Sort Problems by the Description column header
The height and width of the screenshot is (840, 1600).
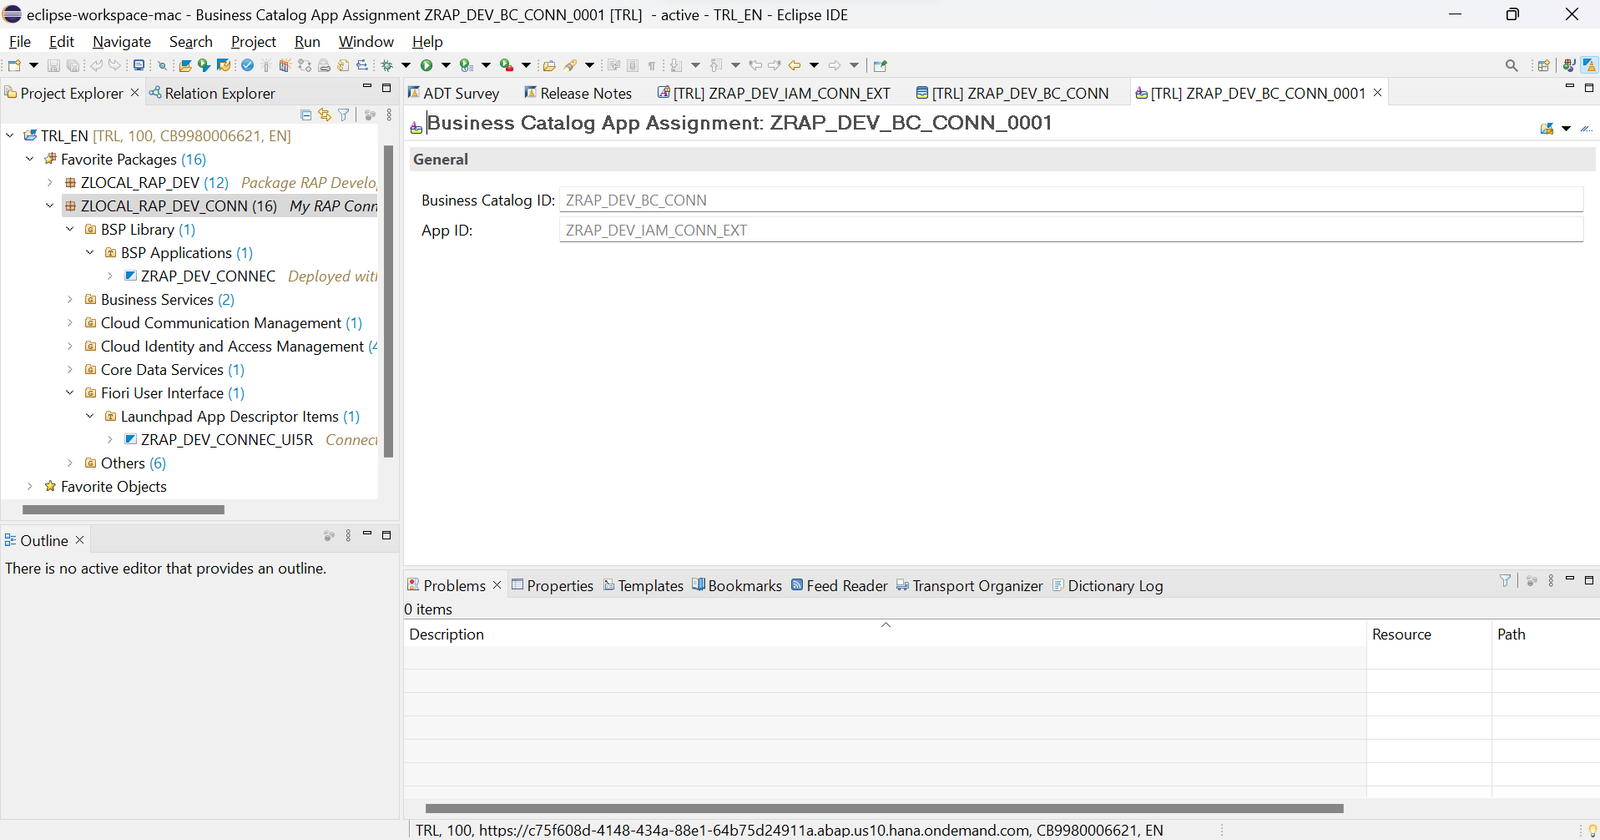[x=885, y=634]
